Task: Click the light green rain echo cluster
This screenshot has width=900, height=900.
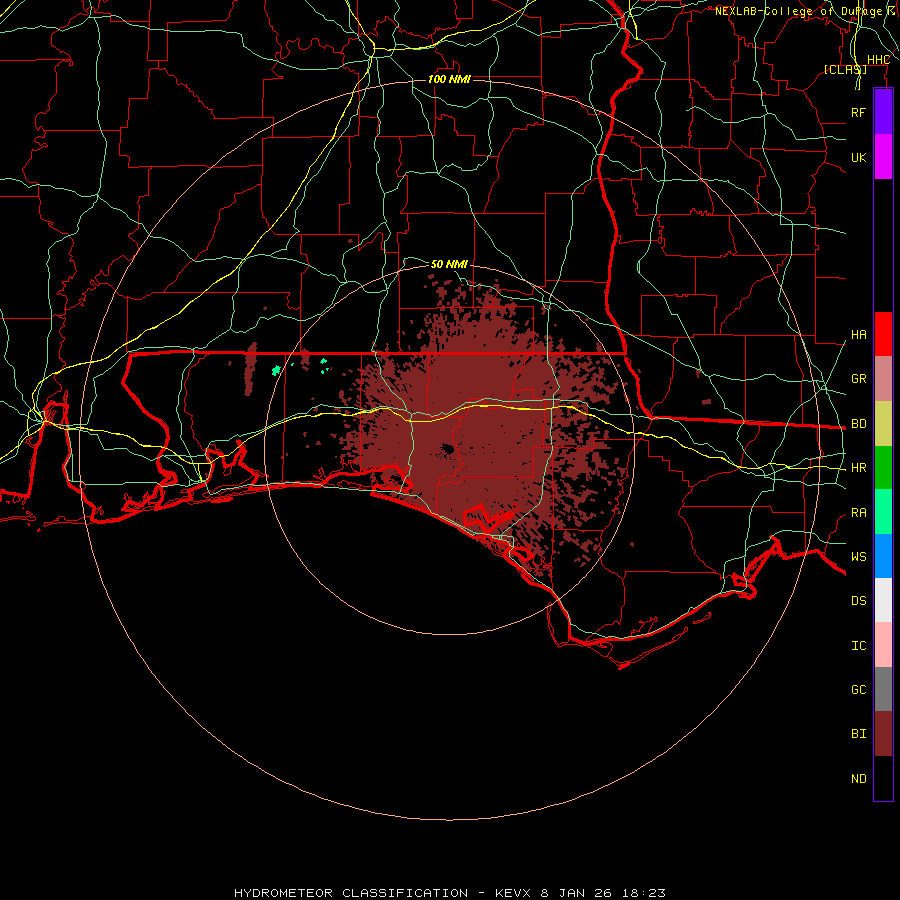Action: point(277,370)
